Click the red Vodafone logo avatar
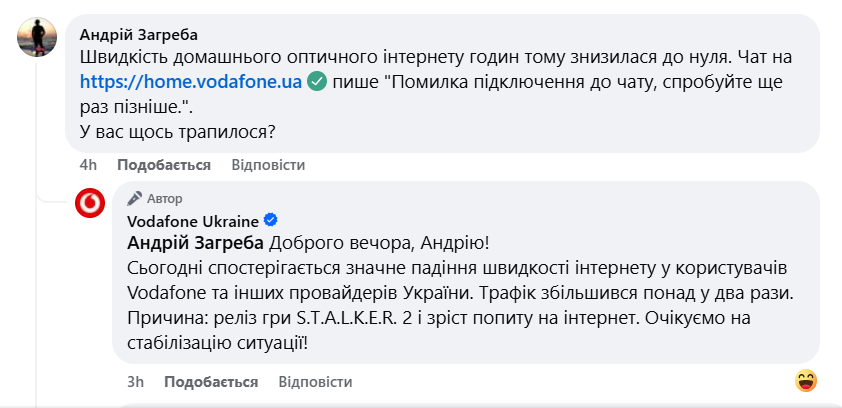842x408 pixels. click(92, 204)
